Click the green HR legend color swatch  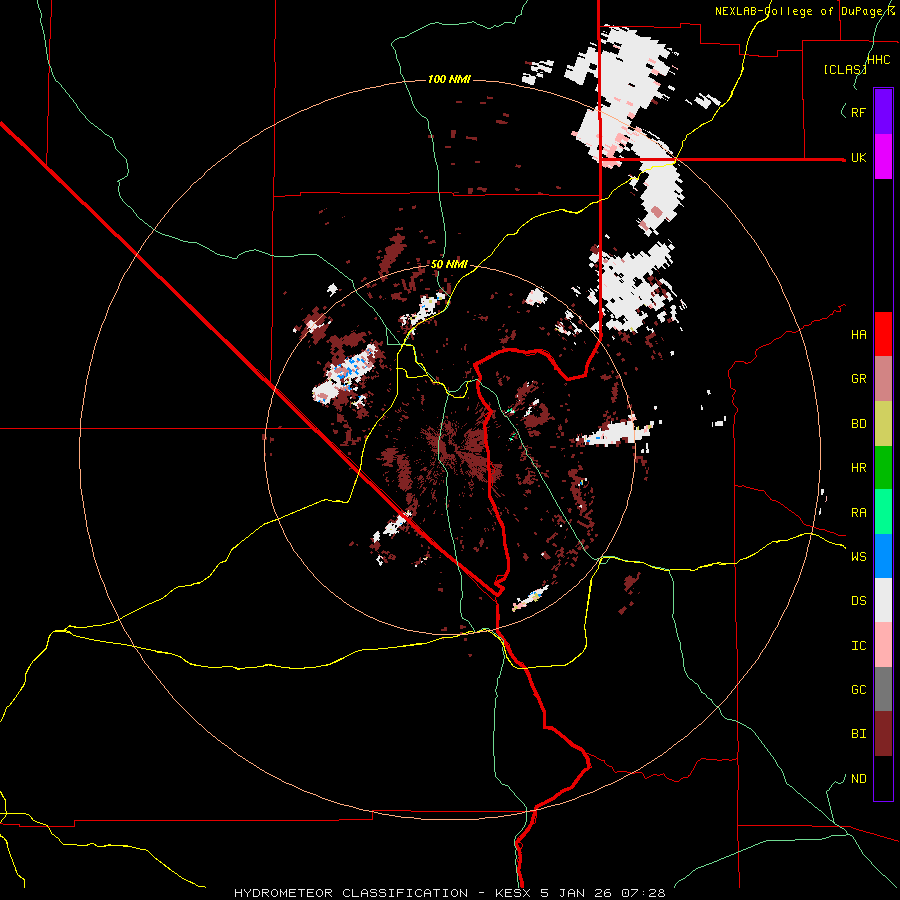(x=883, y=468)
